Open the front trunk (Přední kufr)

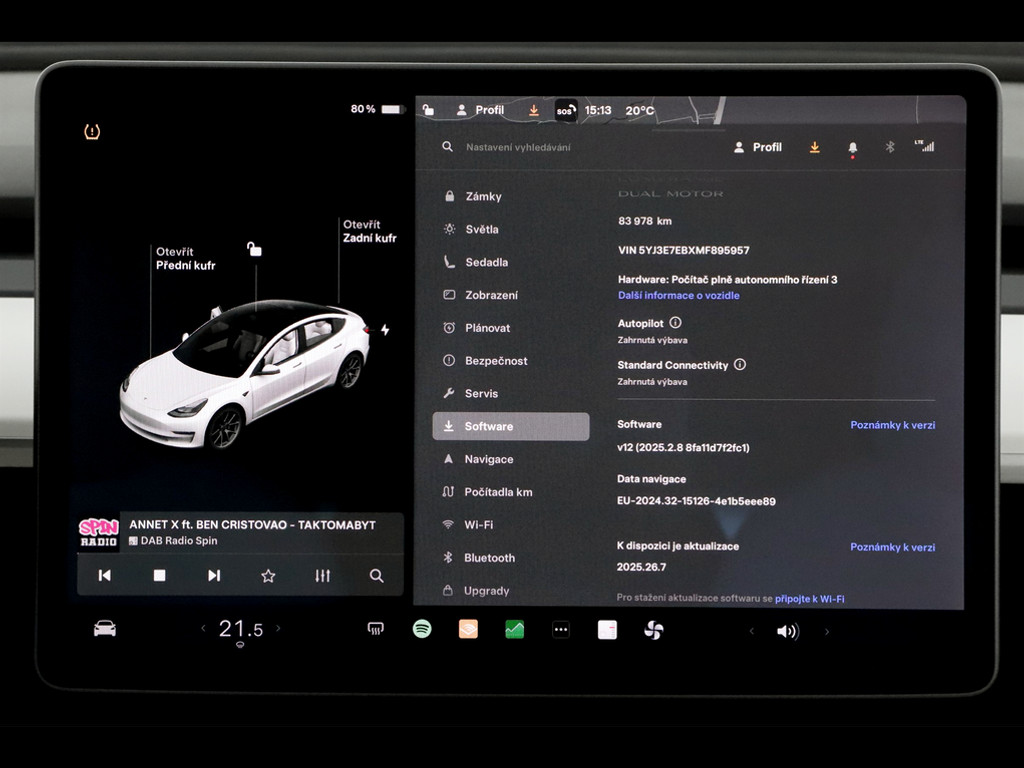coord(185,259)
